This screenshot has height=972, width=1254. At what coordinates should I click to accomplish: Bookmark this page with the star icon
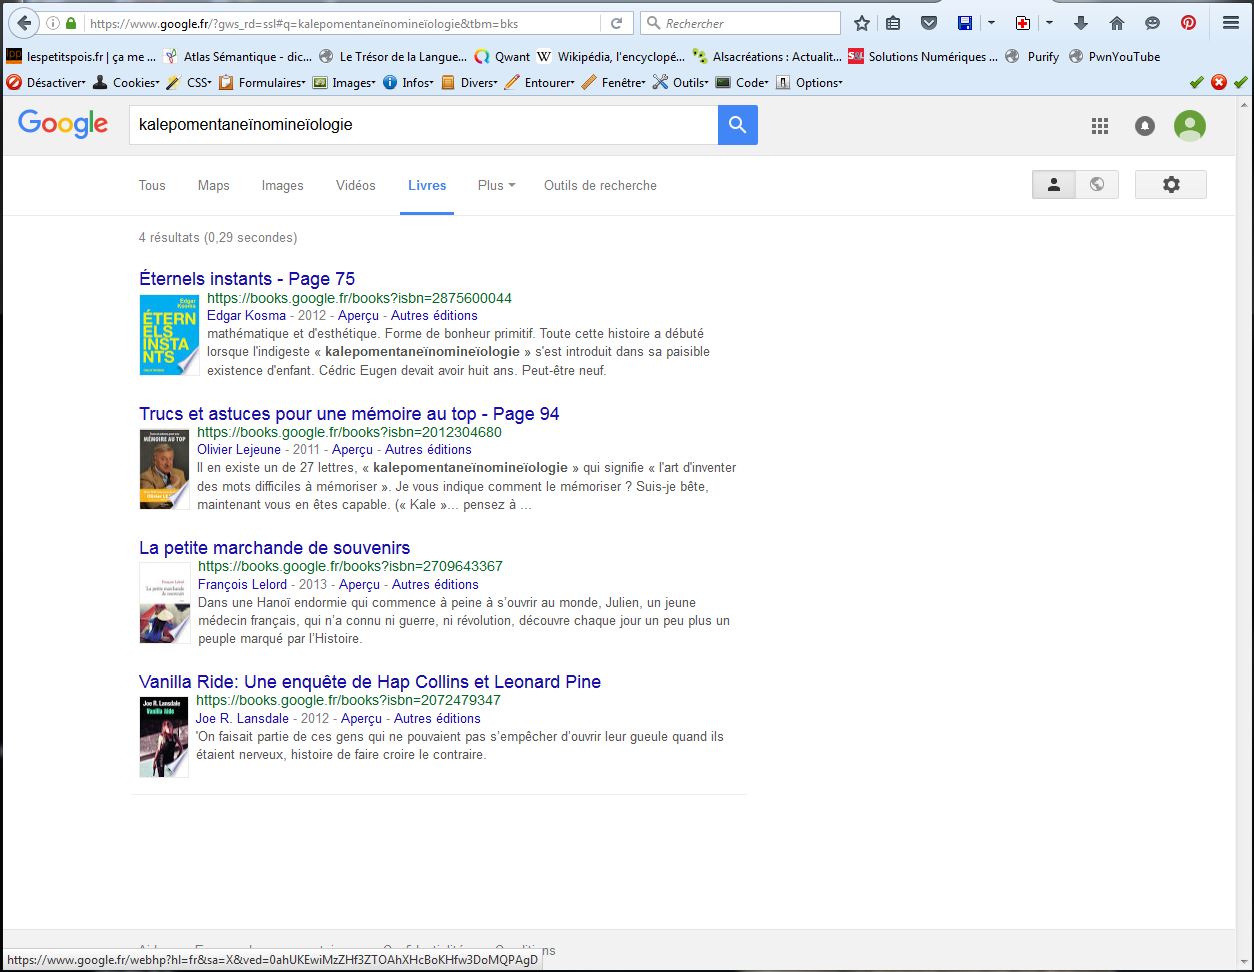[861, 23]
